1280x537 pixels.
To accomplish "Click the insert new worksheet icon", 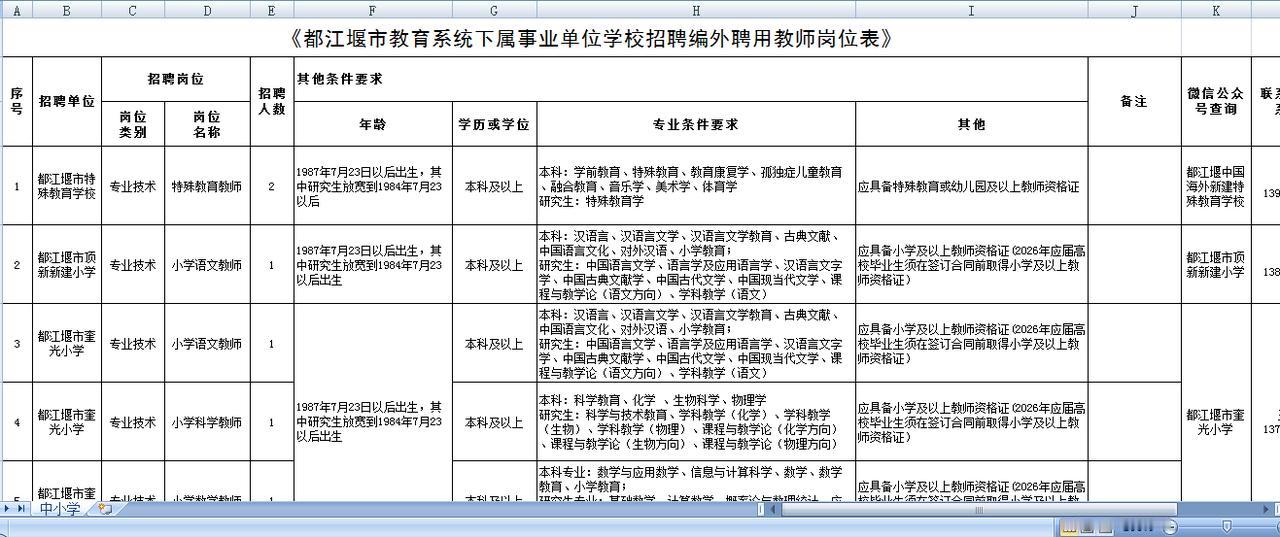I will click(105, 509).
